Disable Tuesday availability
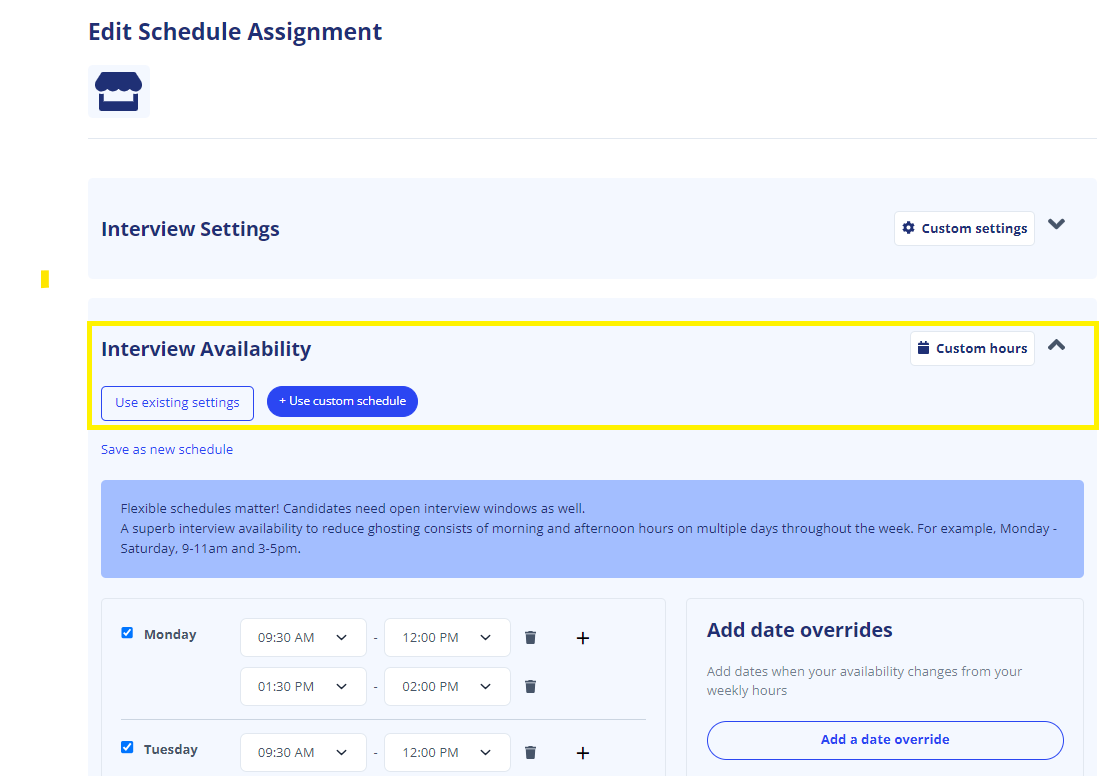 (127, 747)
